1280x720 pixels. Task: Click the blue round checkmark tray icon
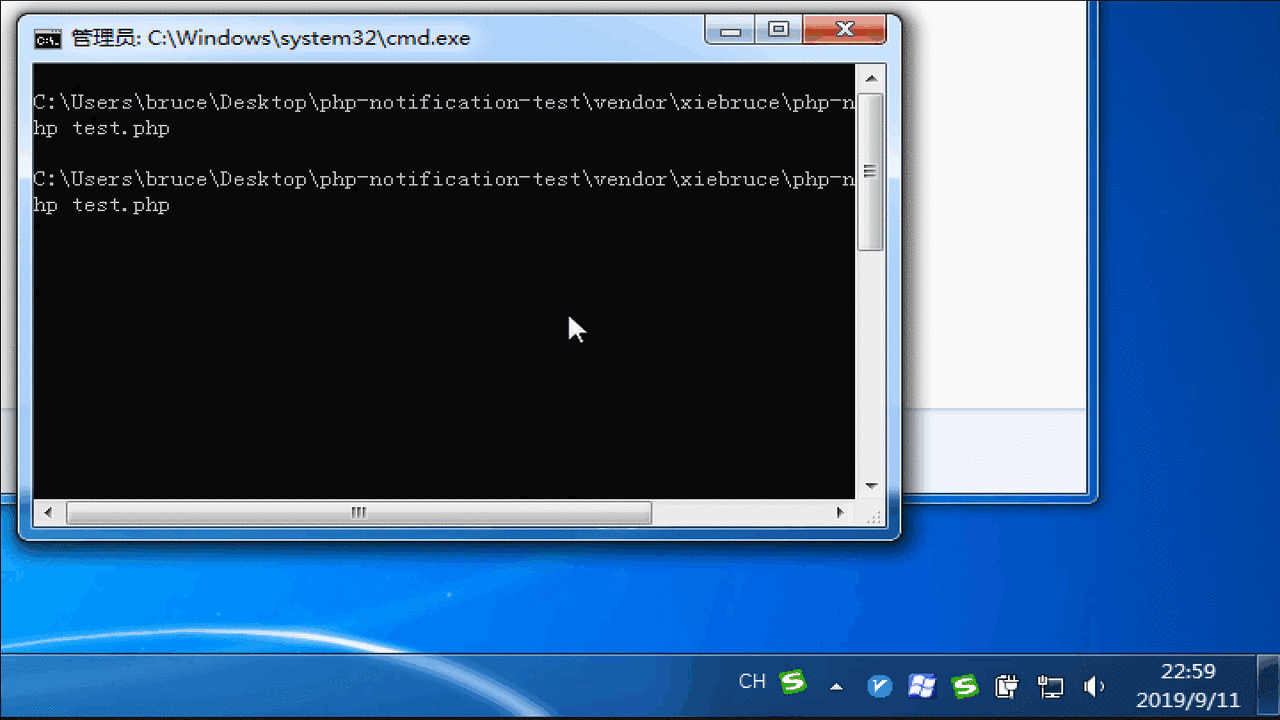(879, 686)
